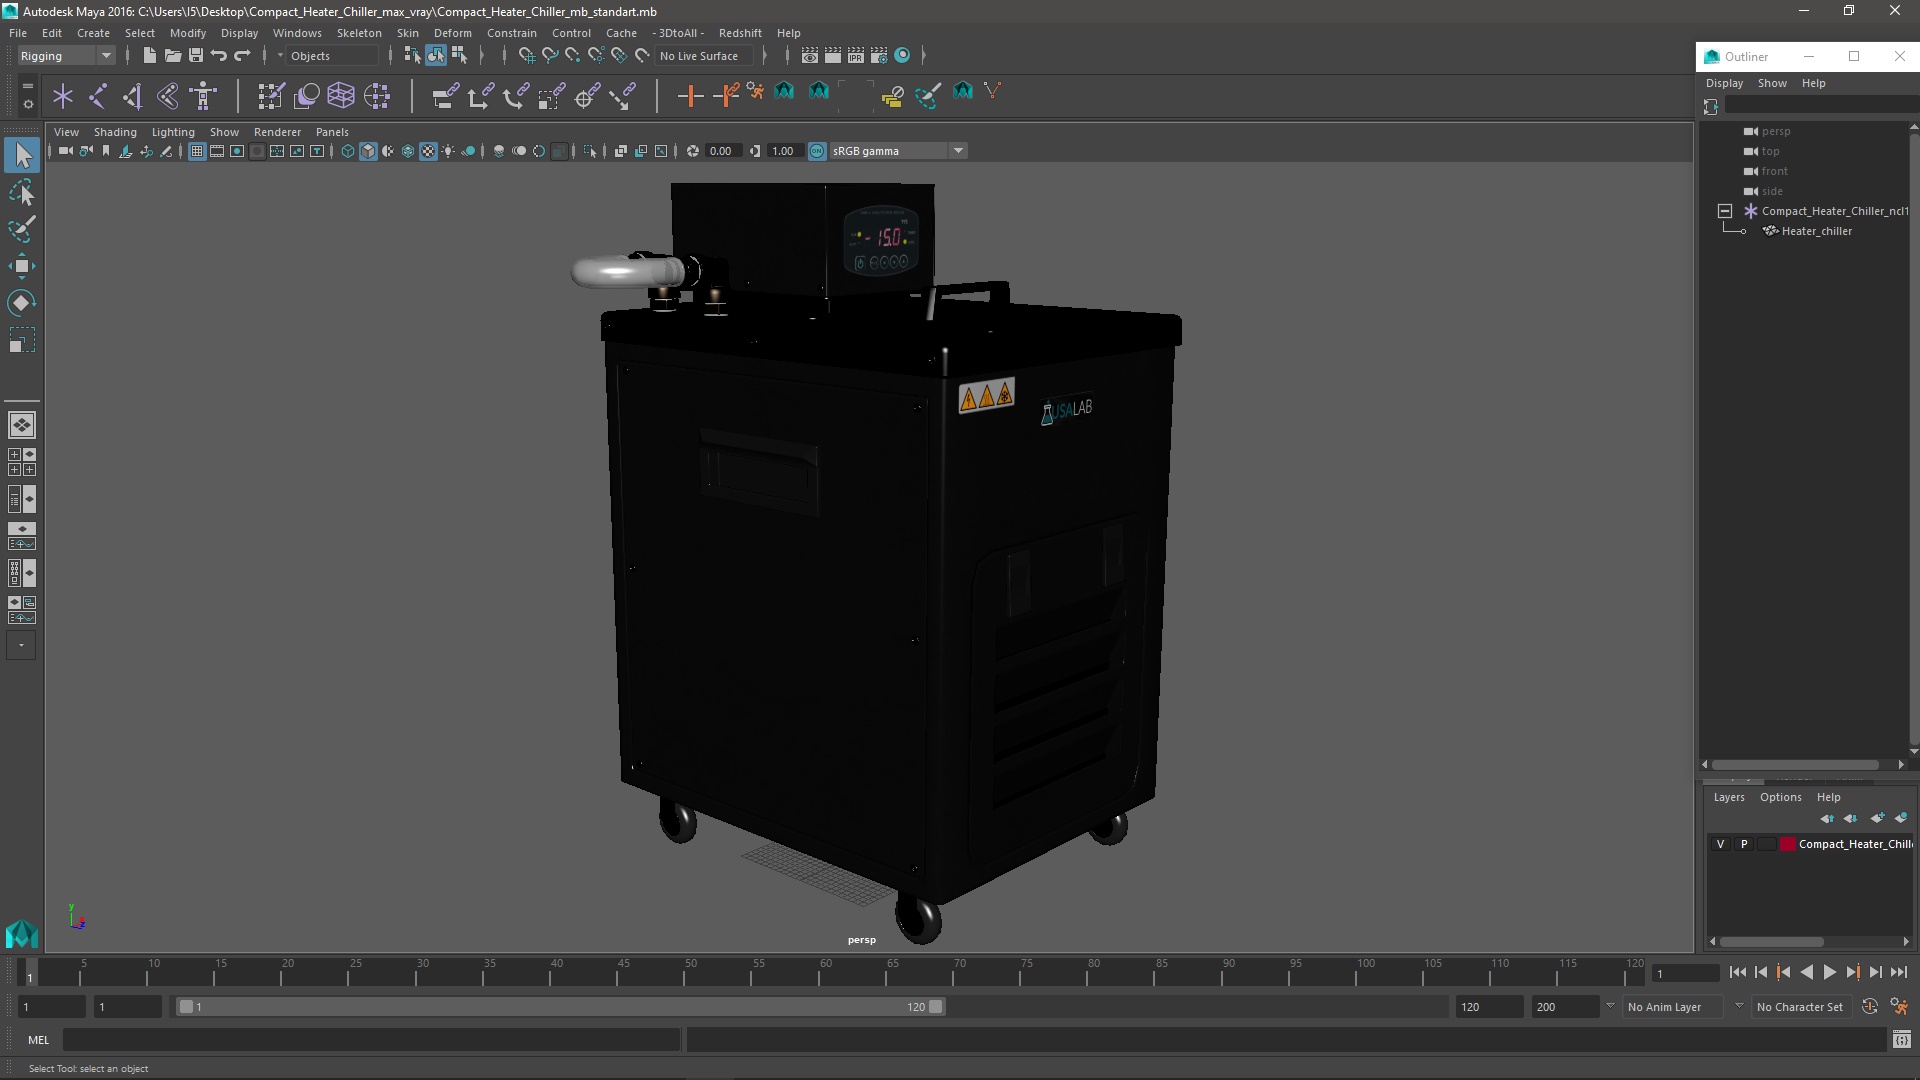Go to start of playback range
The image size is (1920, 1080).
1737,972
